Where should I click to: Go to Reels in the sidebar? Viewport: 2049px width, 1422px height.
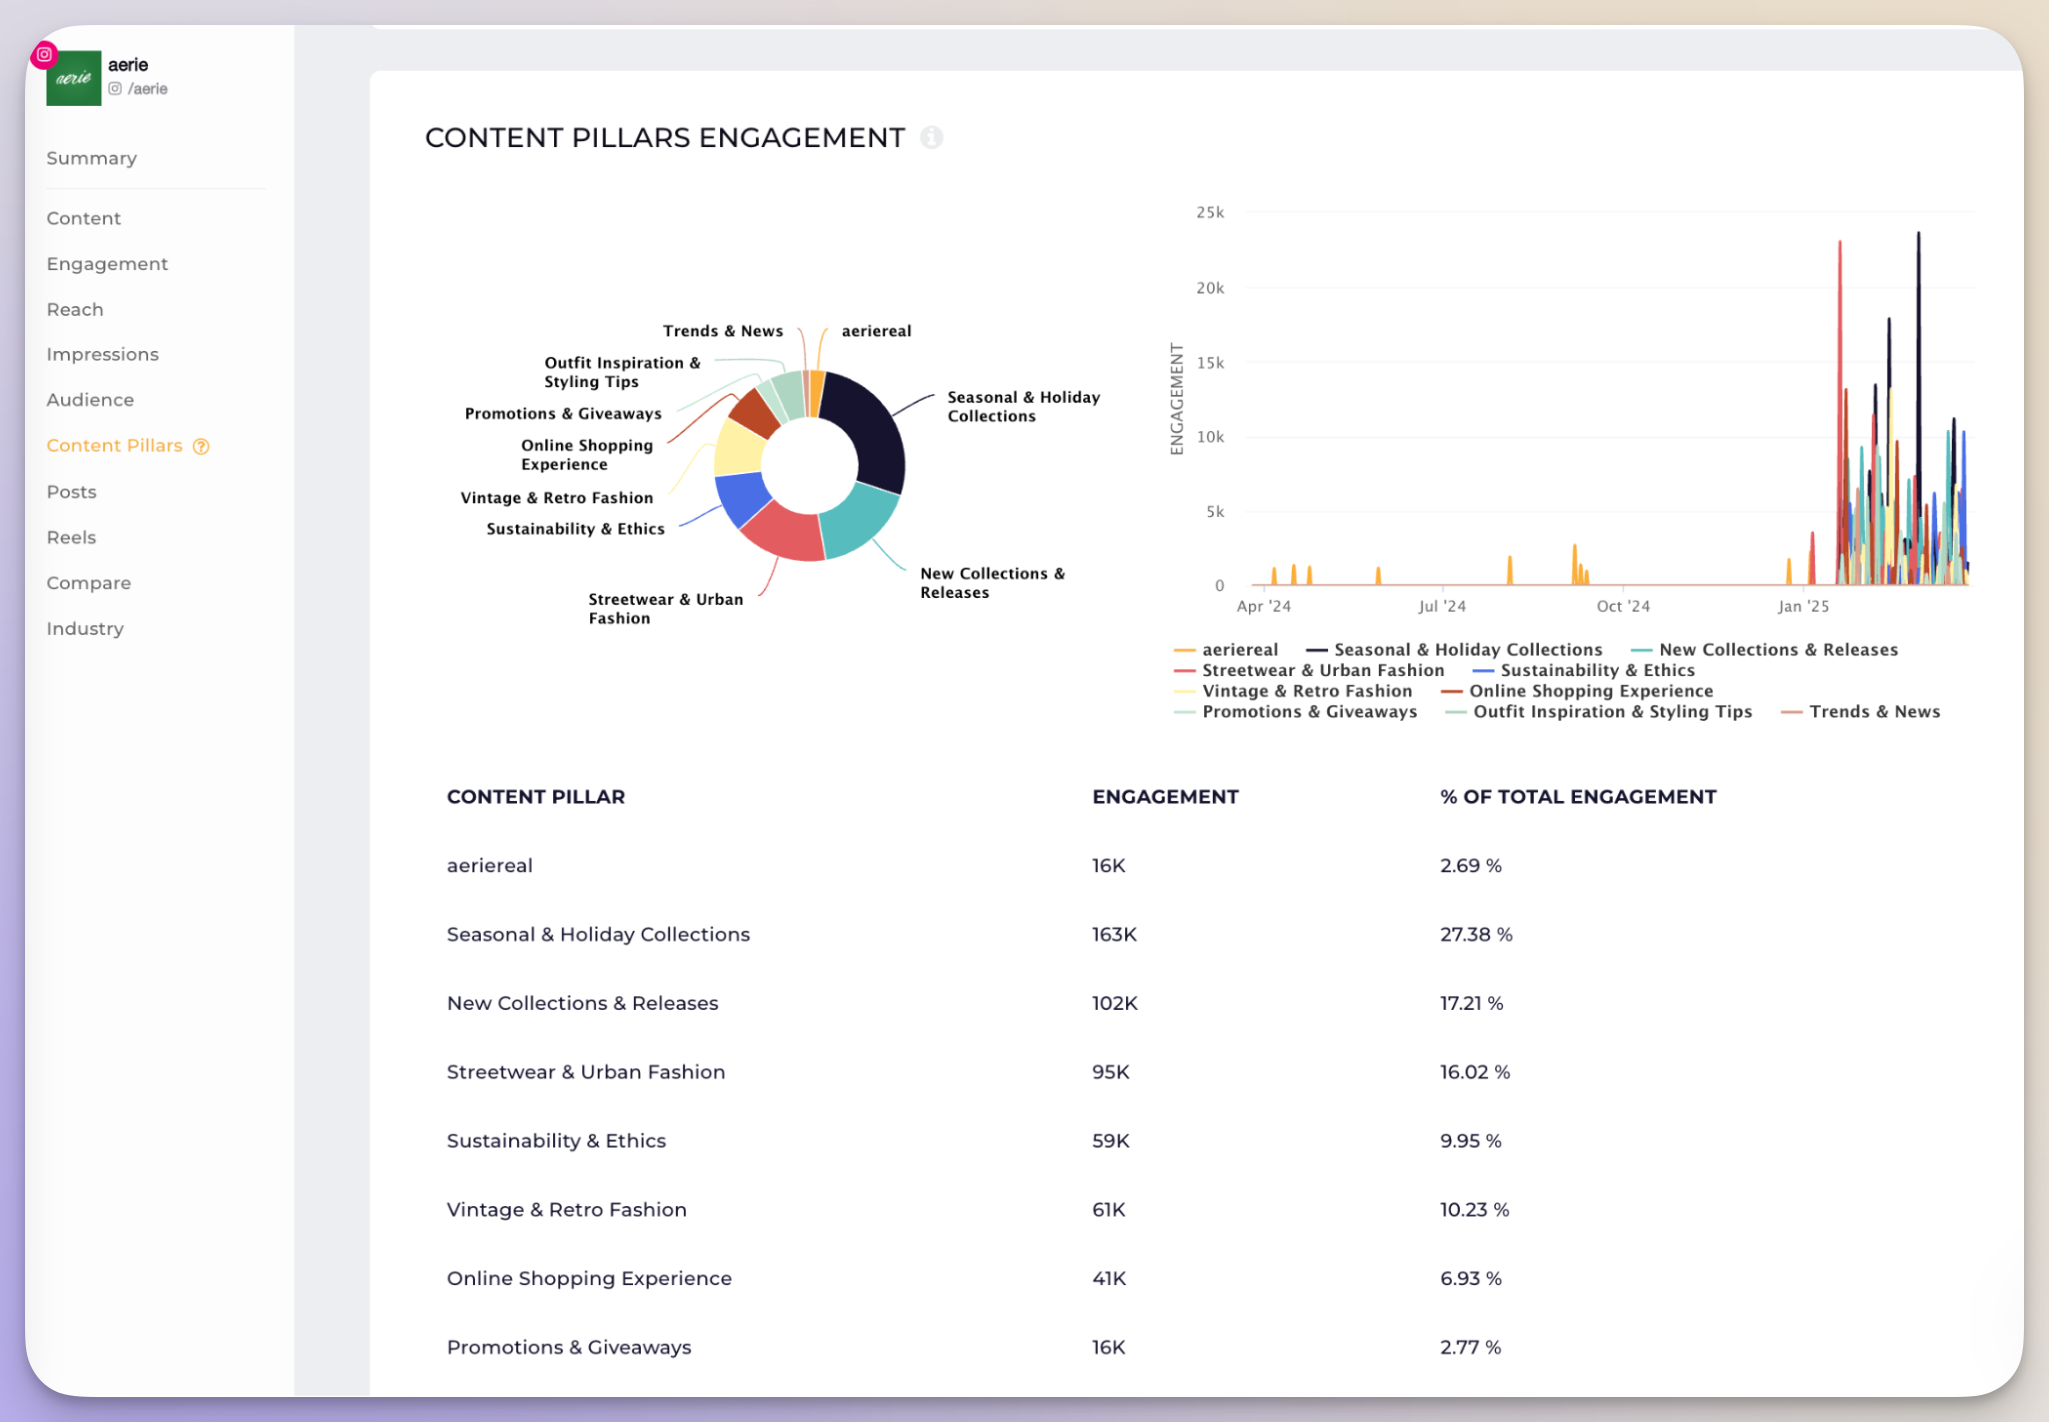point(71,538)
